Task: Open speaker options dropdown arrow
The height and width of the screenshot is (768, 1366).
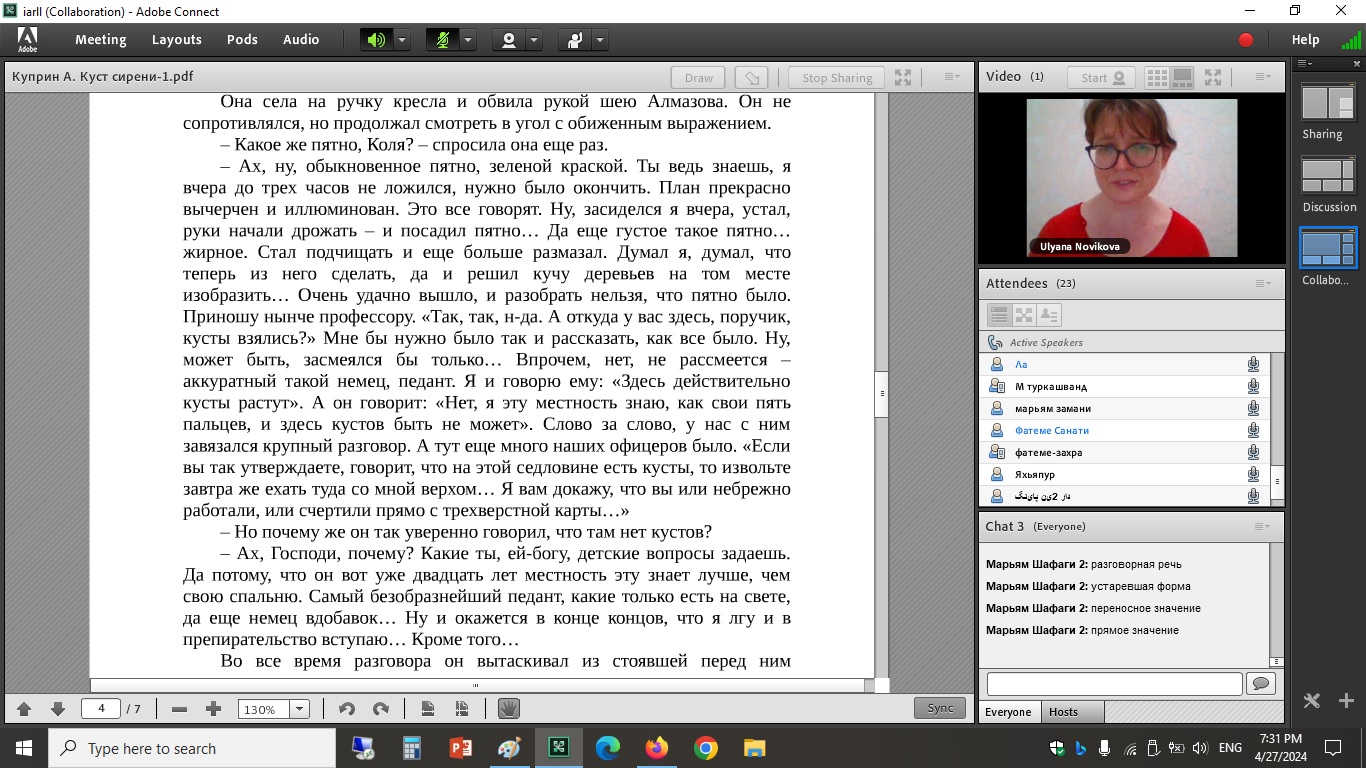Action: (x=402, y=40)
